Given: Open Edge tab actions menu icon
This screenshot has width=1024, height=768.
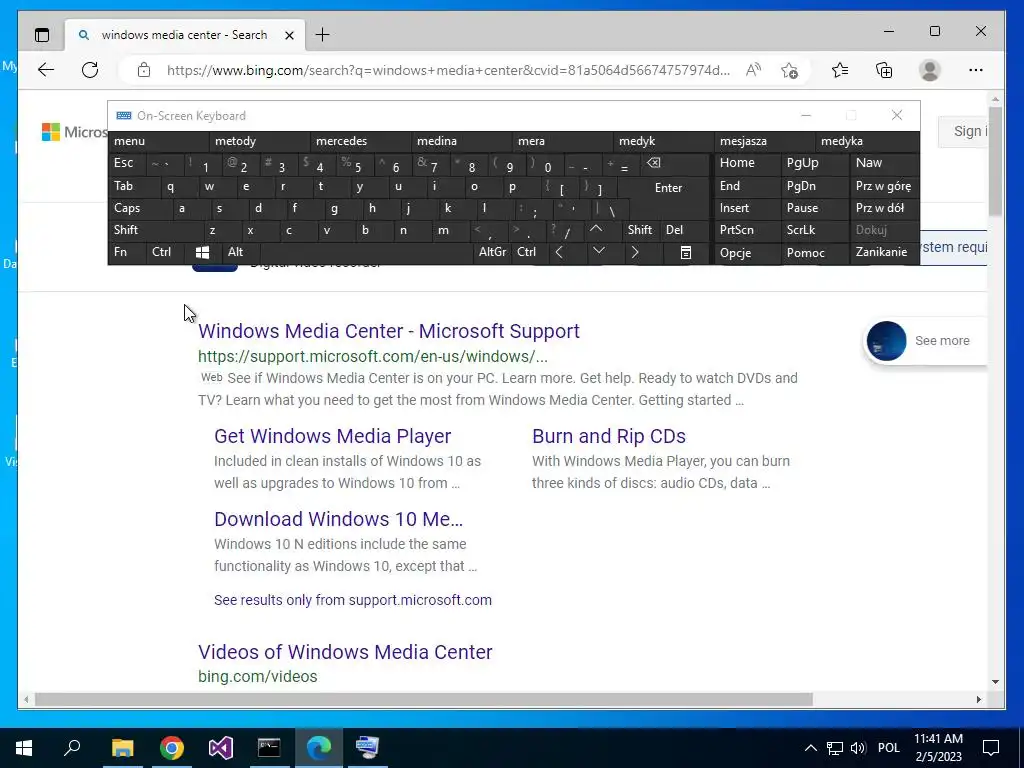Looking at the screenshot, I should click(42, 35).
